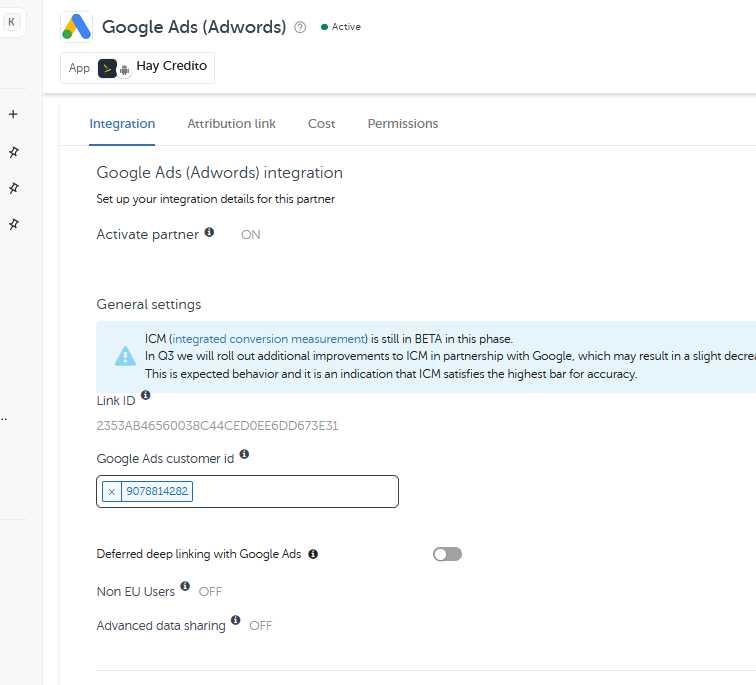Click info icon next to Link ID
Image resolution: width=756 pixels, height=685 pixels.
[145, 396]
